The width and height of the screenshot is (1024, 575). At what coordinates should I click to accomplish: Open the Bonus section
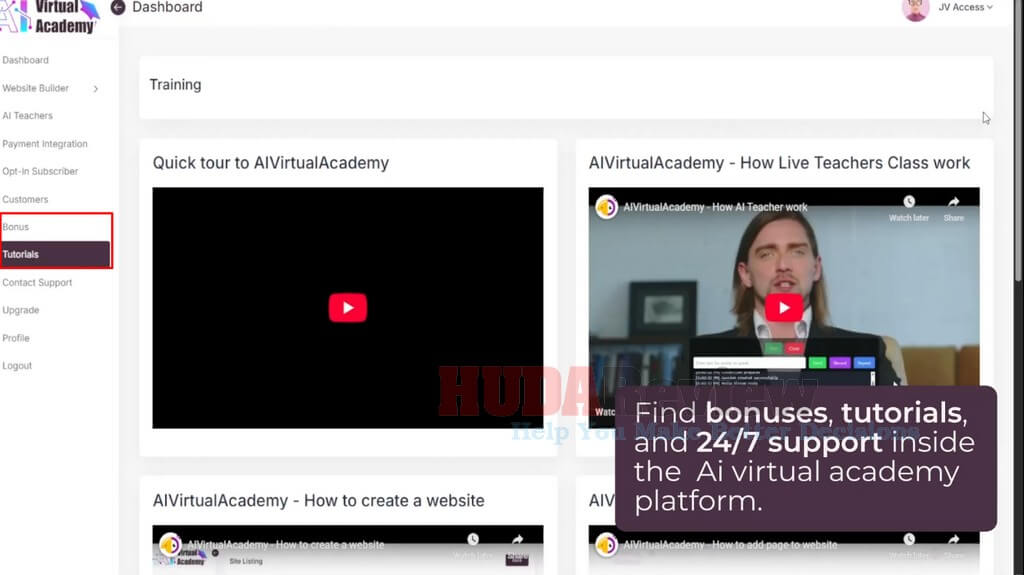(16, 227)
